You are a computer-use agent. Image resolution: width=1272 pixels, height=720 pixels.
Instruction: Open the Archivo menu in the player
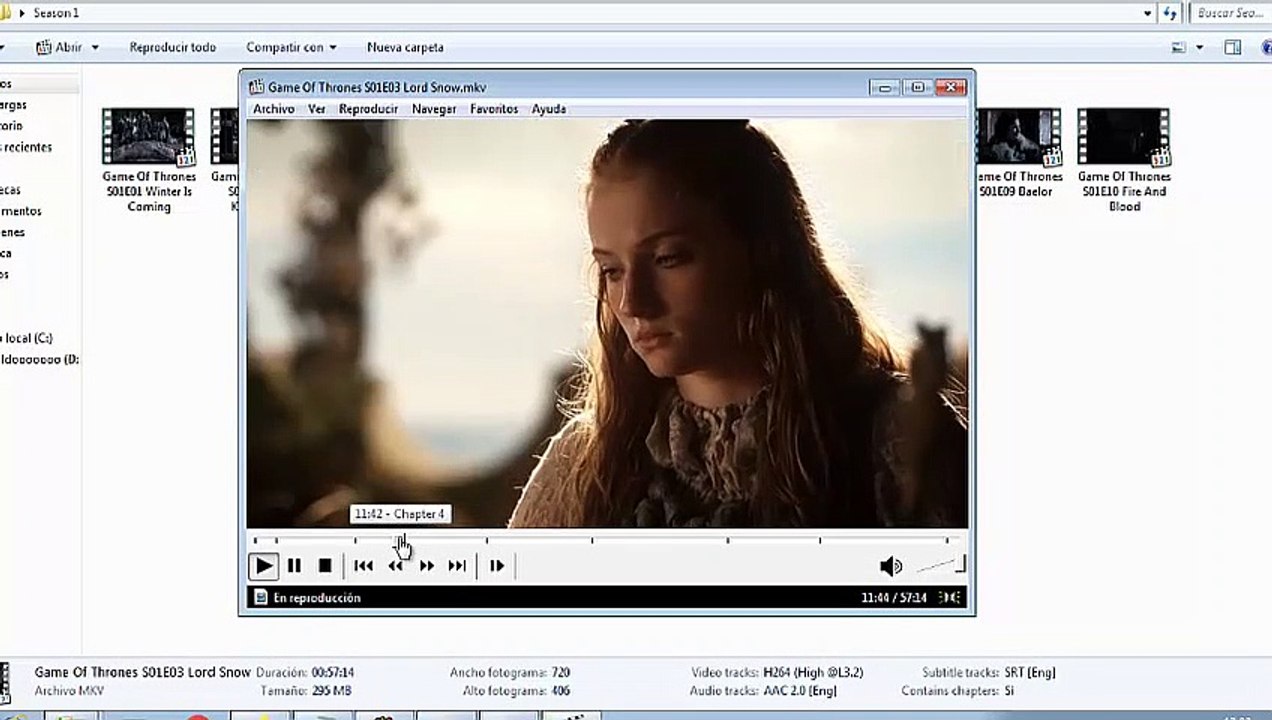(273, 109)
